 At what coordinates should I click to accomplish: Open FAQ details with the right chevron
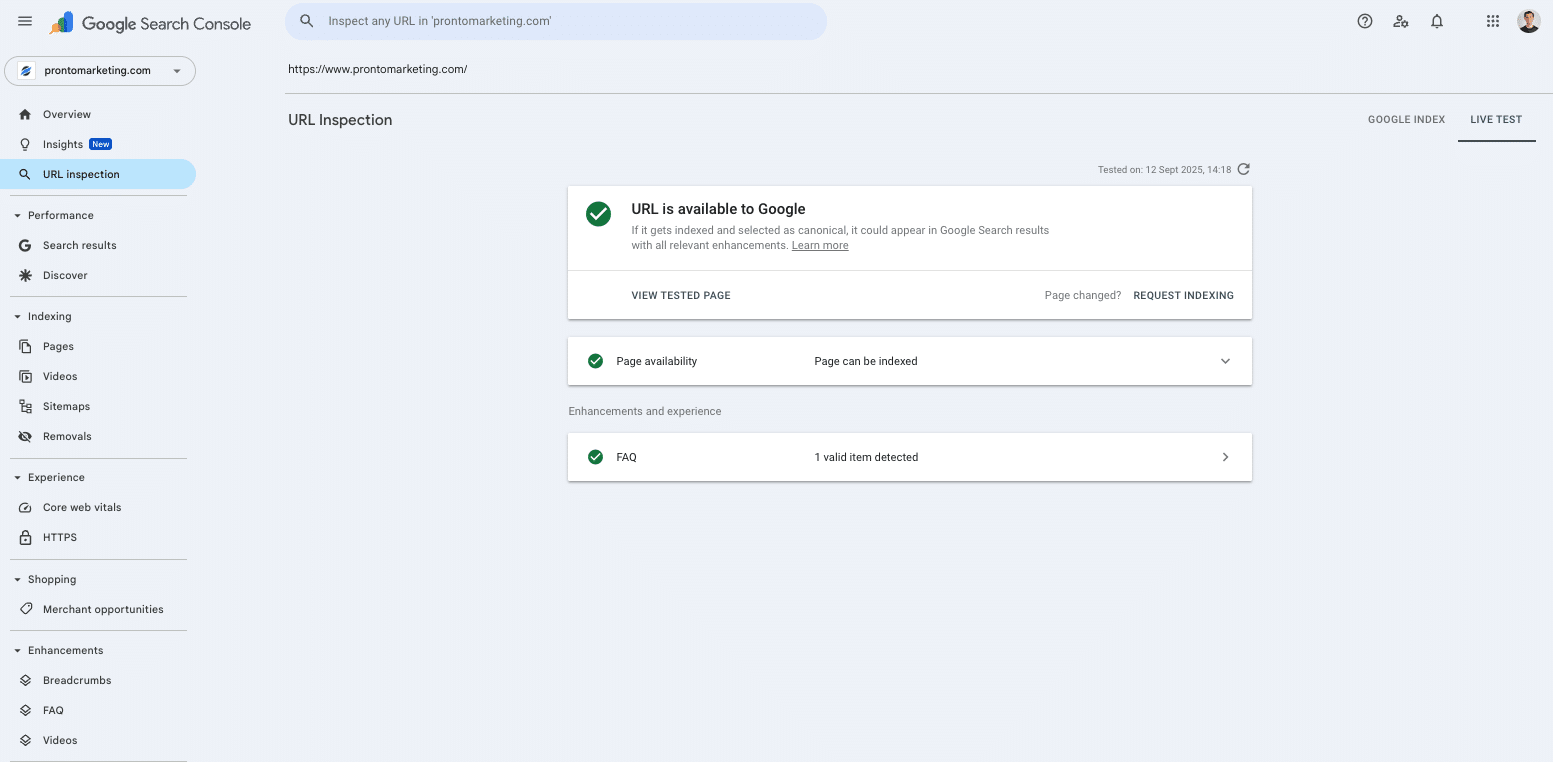(x=1225, y=457)
